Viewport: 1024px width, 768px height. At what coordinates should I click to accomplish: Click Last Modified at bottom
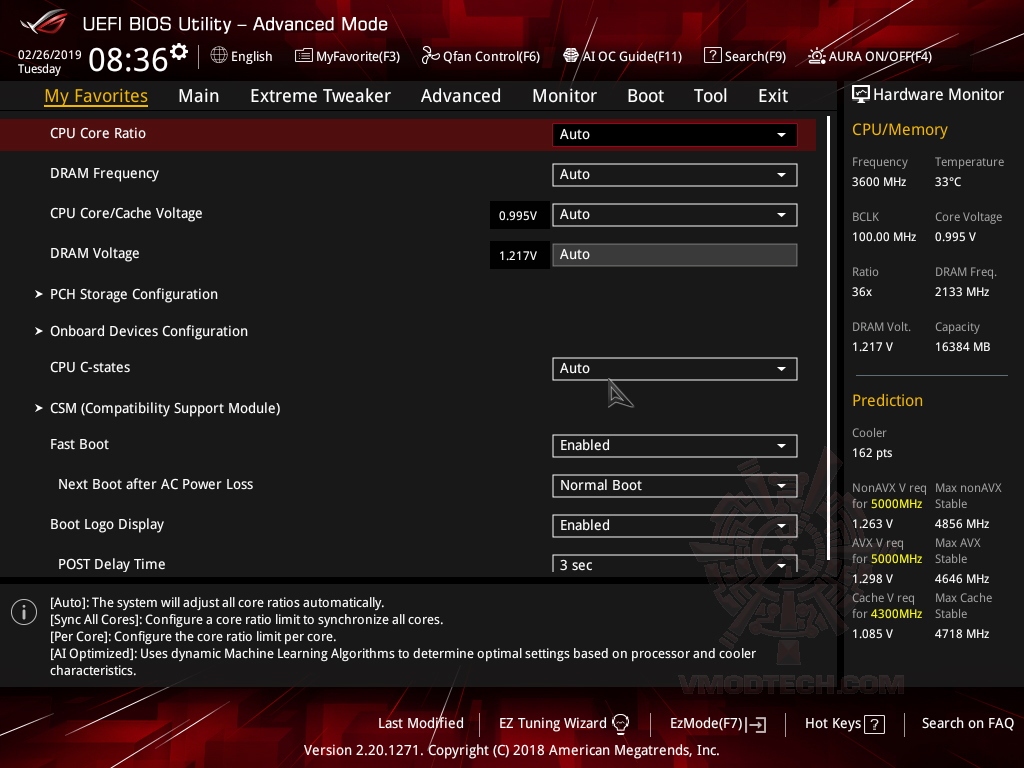(x=421, y=724)
